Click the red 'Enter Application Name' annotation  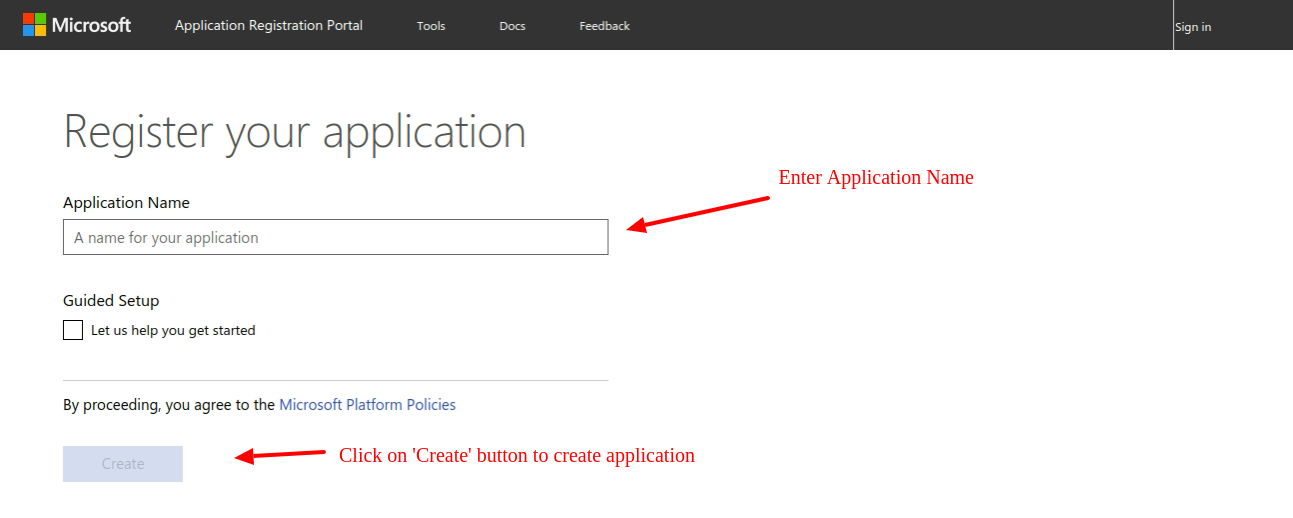[x=875, y=177]
